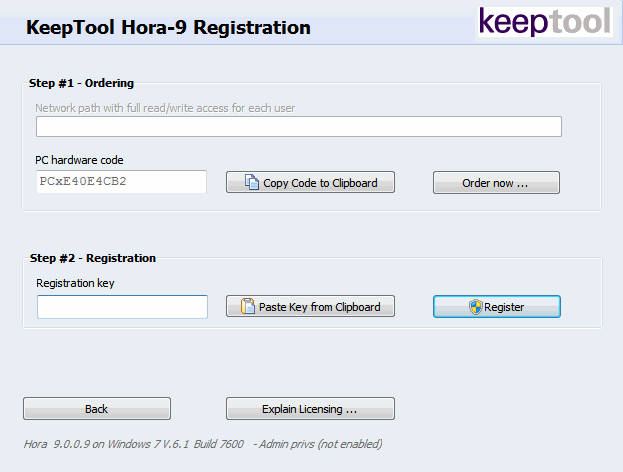Viewport: 623px width, 472px height.
Task: Click the Registration key label
Action: coord(75,283)
